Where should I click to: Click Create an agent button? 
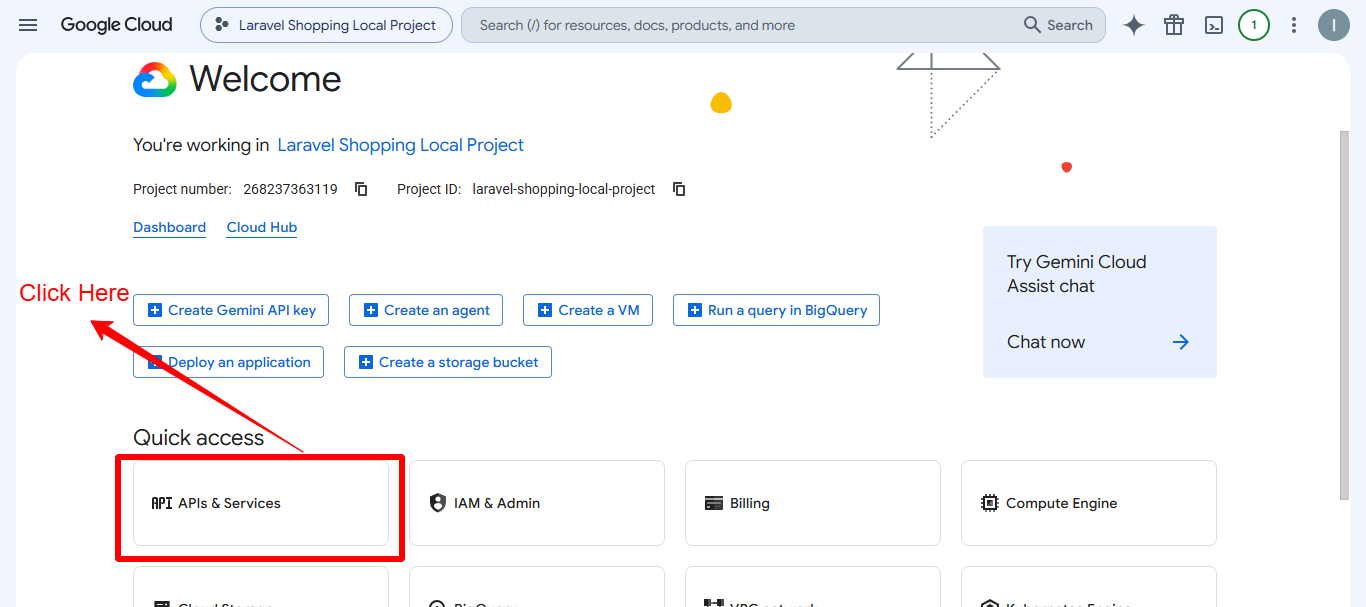point(426,310)
